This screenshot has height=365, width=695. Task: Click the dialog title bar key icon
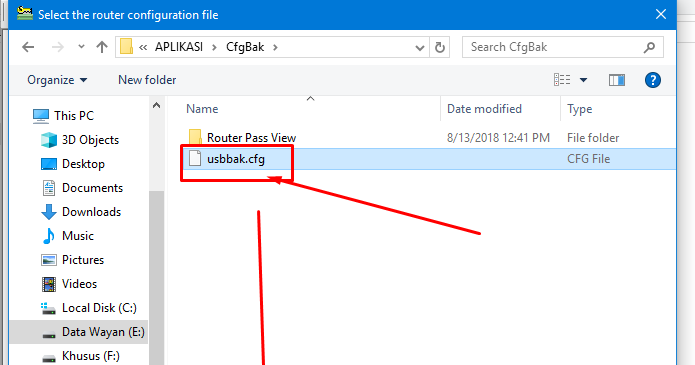click(x=25, y=14)
